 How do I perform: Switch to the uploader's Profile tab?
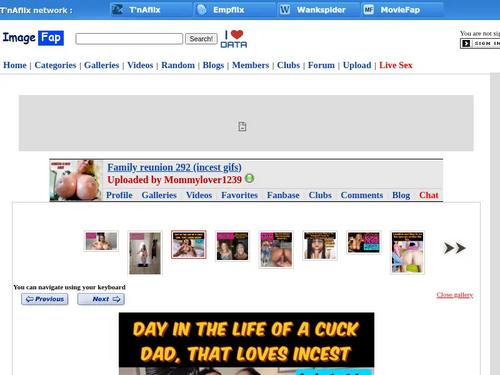click(x=119, y=195)
